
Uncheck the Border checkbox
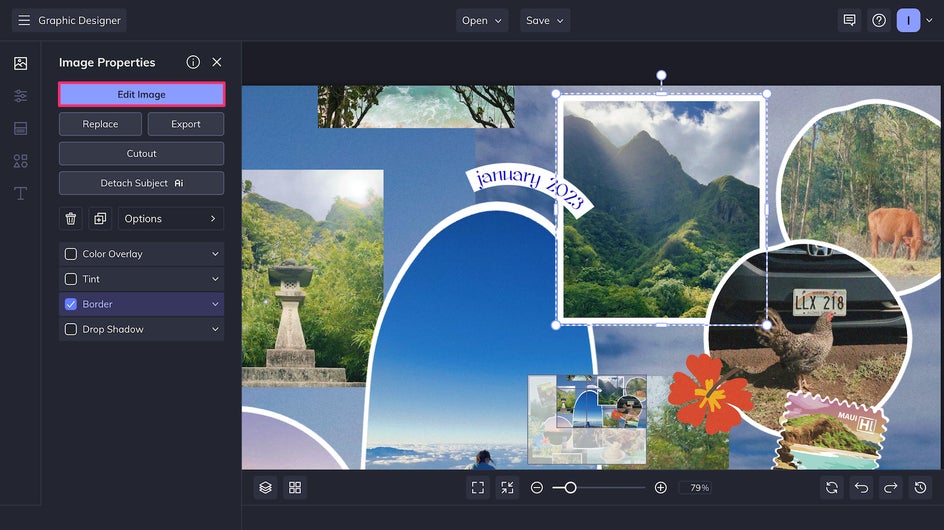(71, 304)
